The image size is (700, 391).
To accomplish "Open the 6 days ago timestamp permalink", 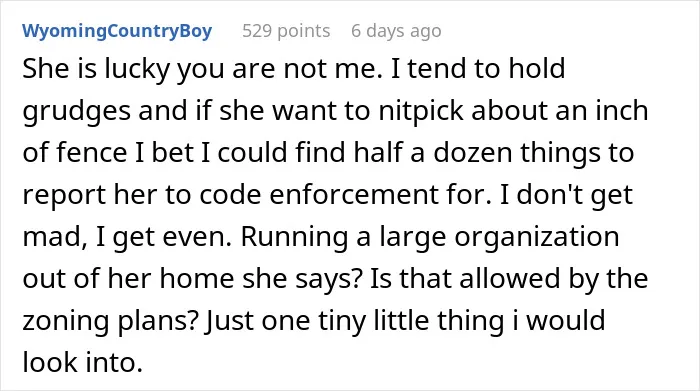I will coord(396,31).
